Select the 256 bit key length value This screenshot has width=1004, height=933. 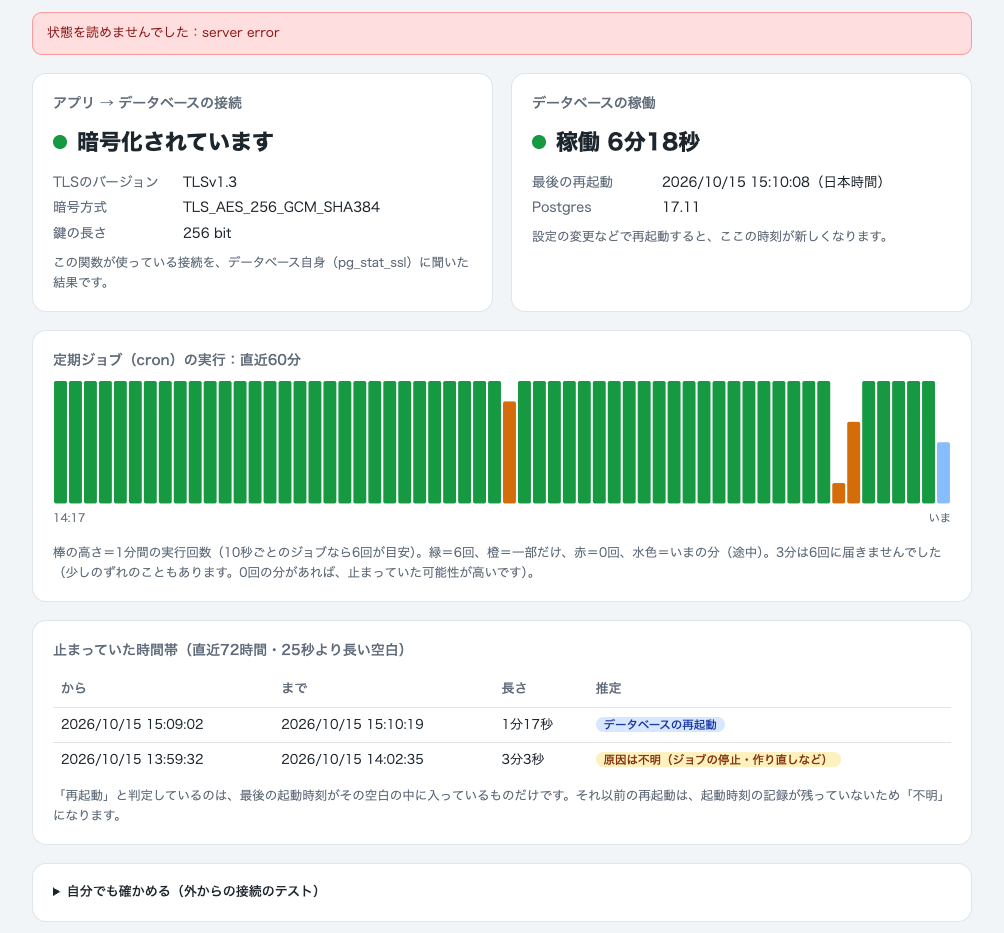click(207, 232)
